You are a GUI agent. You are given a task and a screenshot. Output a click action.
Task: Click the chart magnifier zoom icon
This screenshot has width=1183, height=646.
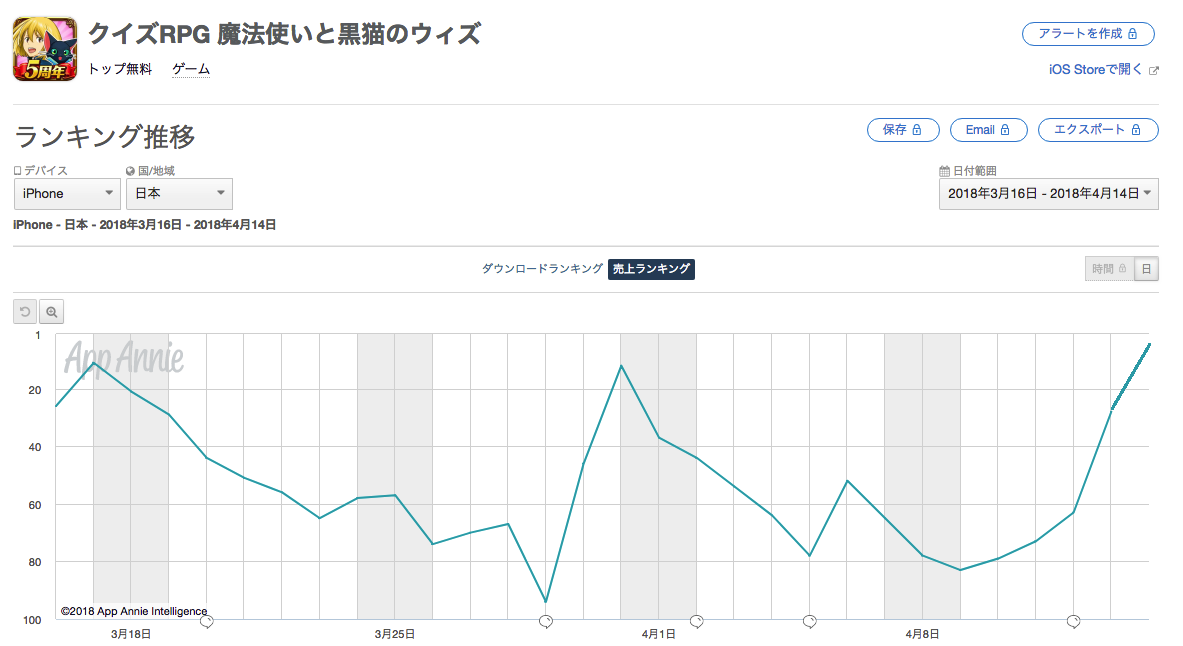click(51, 312)
